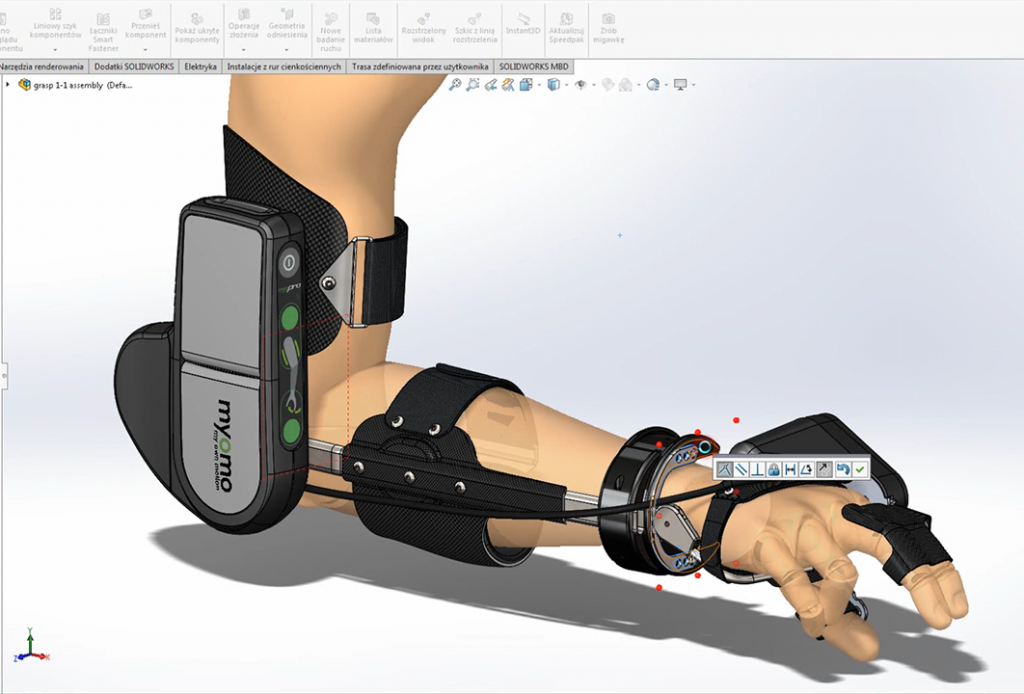Choose the Distance mate icon

point(790,470)
